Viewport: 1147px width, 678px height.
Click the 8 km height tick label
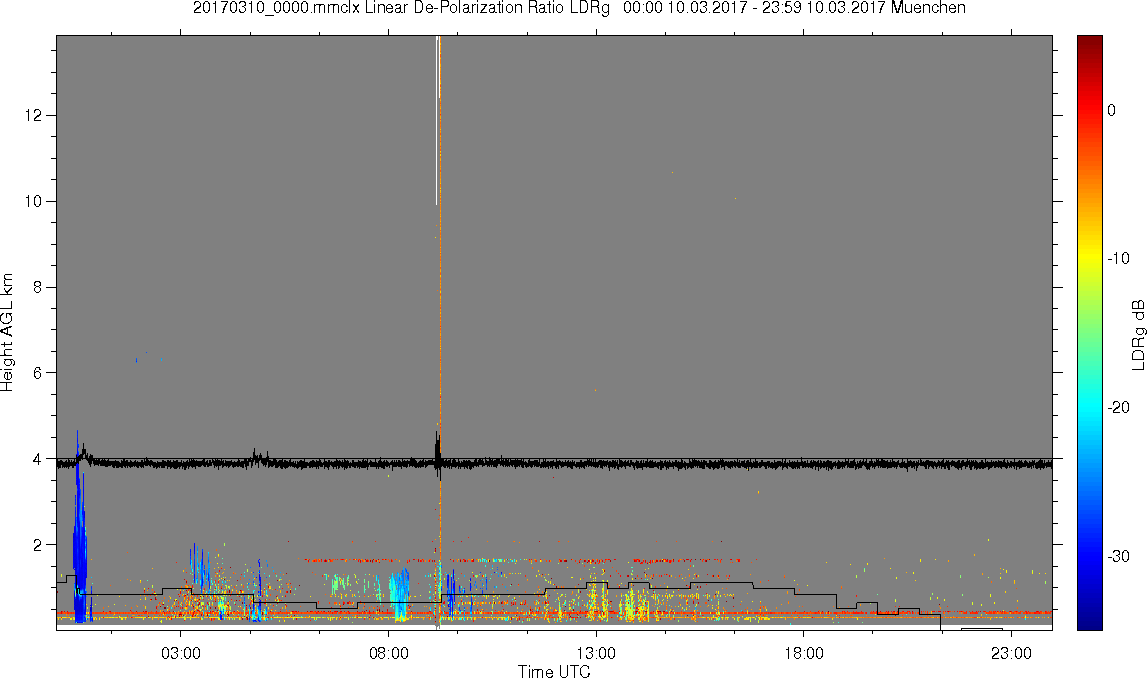[x=38, y=287]
